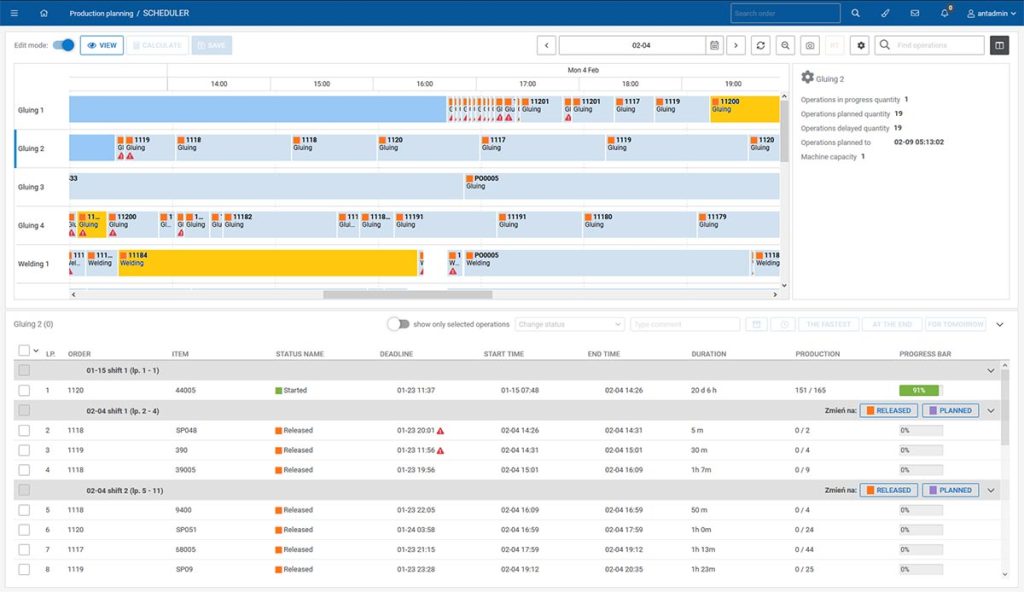Select row 1 order 1120 checkbox

[x=24, y=390]
